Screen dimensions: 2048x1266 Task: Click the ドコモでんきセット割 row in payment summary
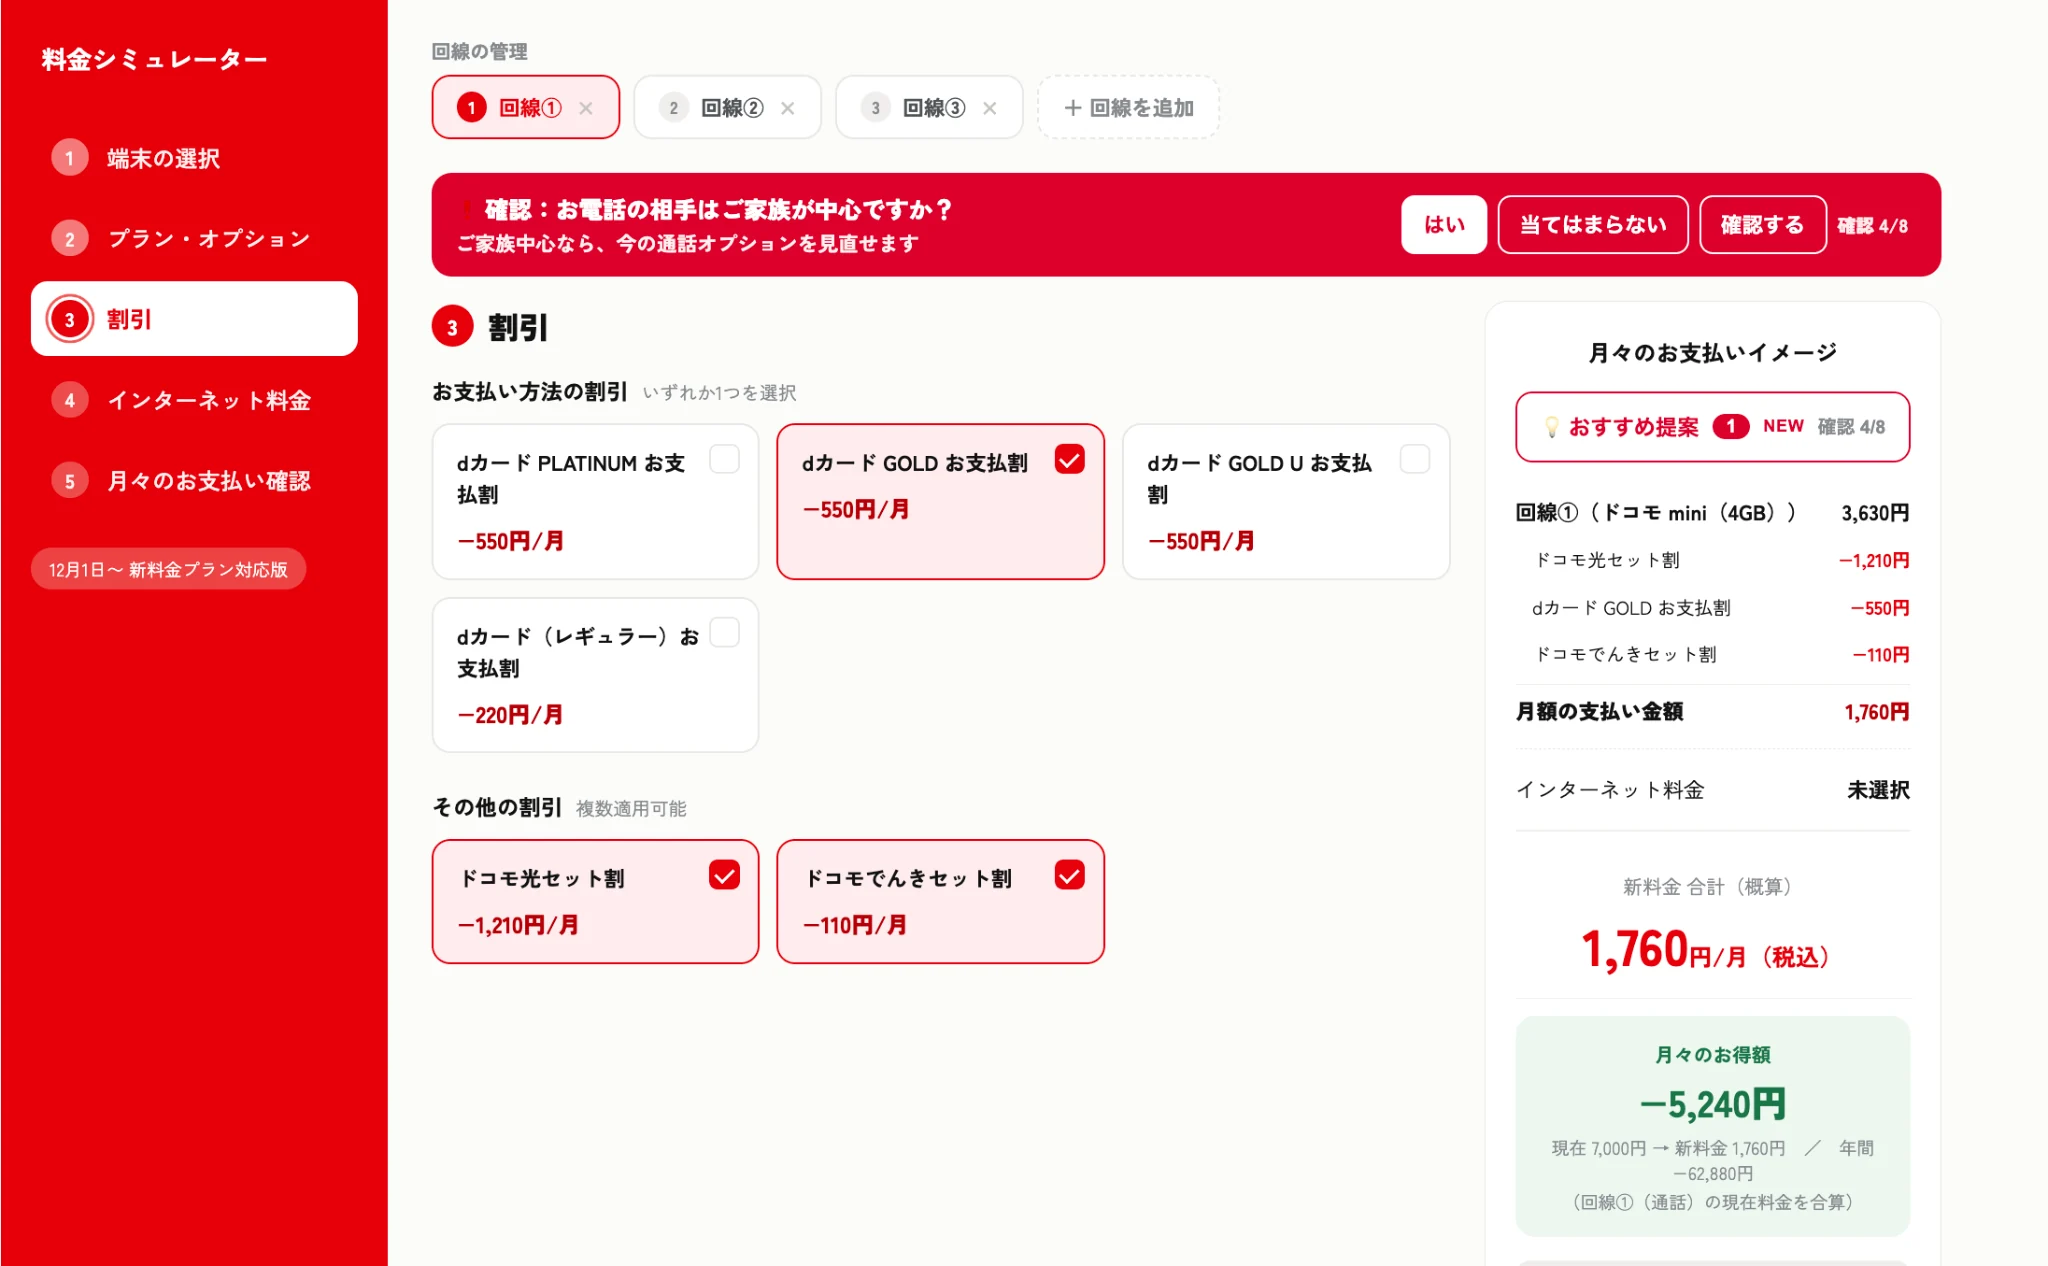1712,655
